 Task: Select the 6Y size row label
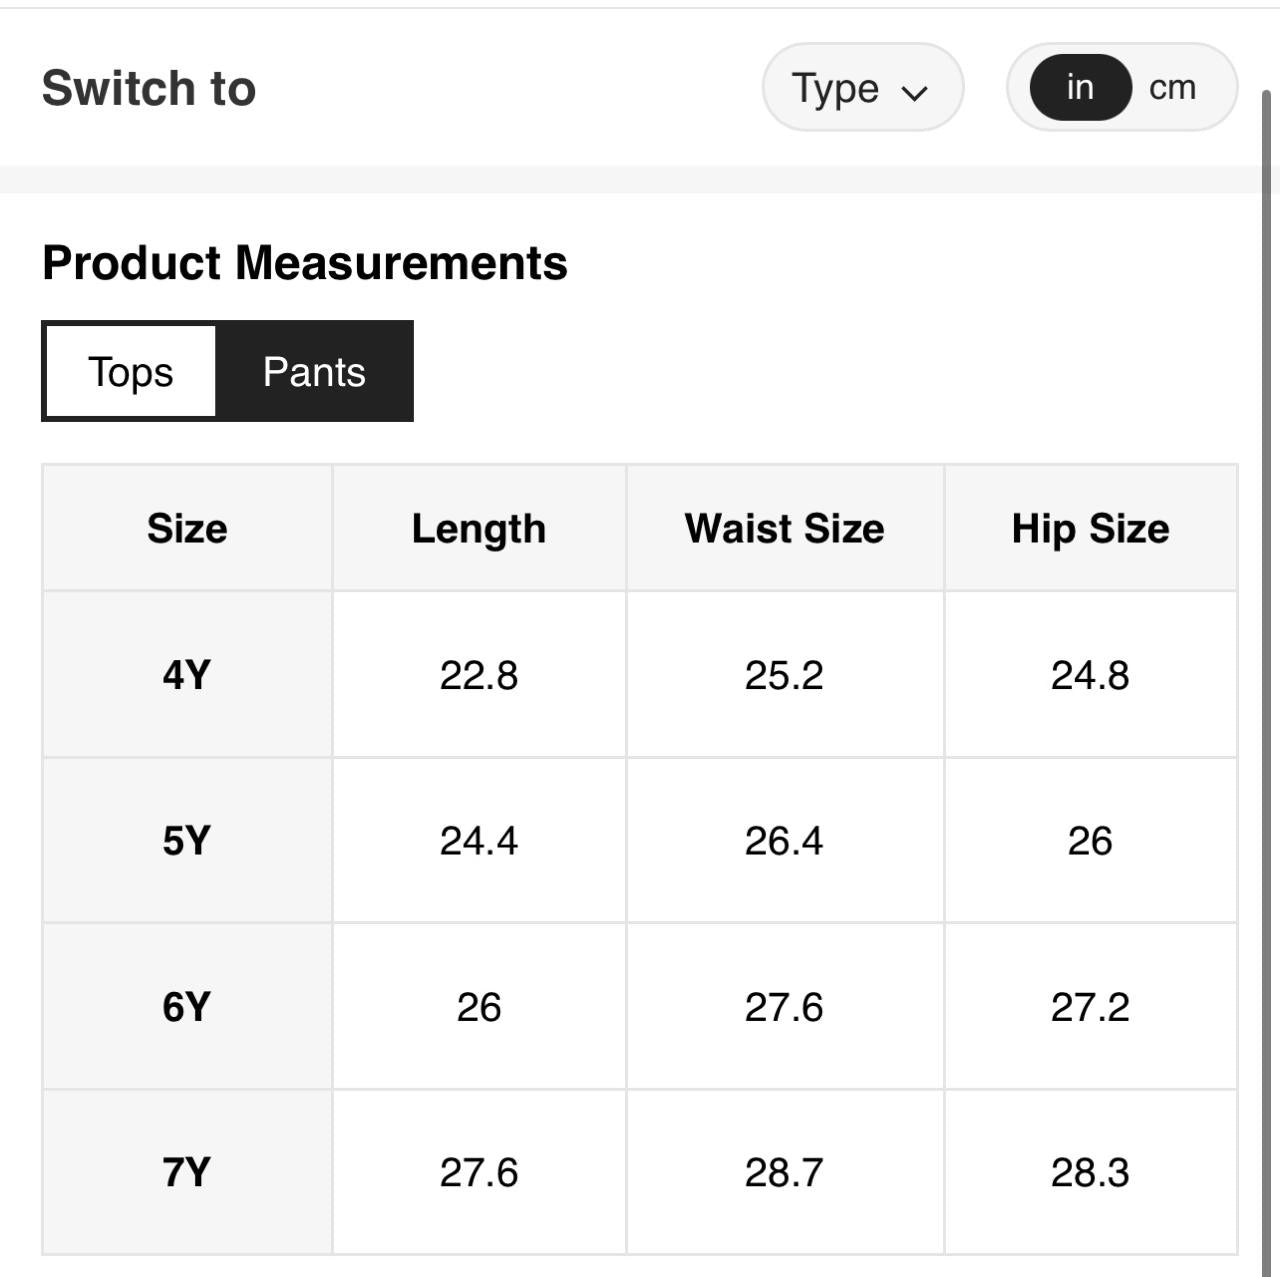pos(187,1007)
